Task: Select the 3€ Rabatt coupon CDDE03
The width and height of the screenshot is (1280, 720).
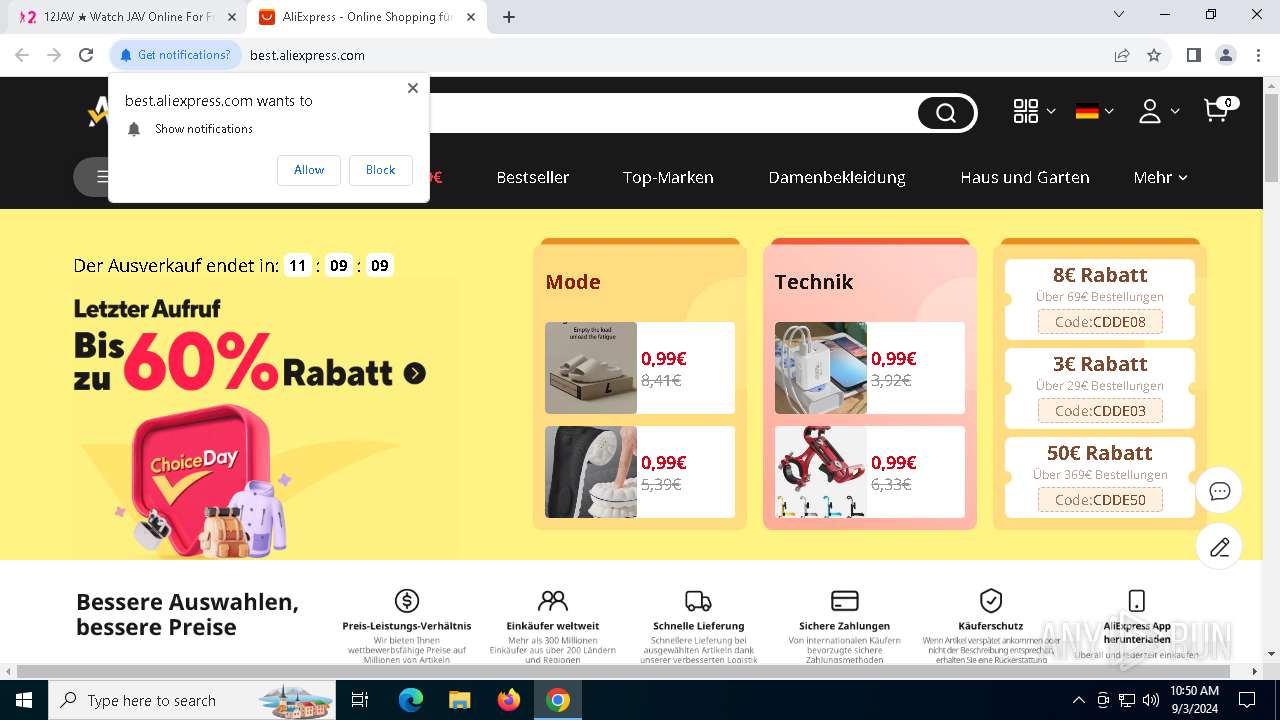Action: click(1100, 388)
